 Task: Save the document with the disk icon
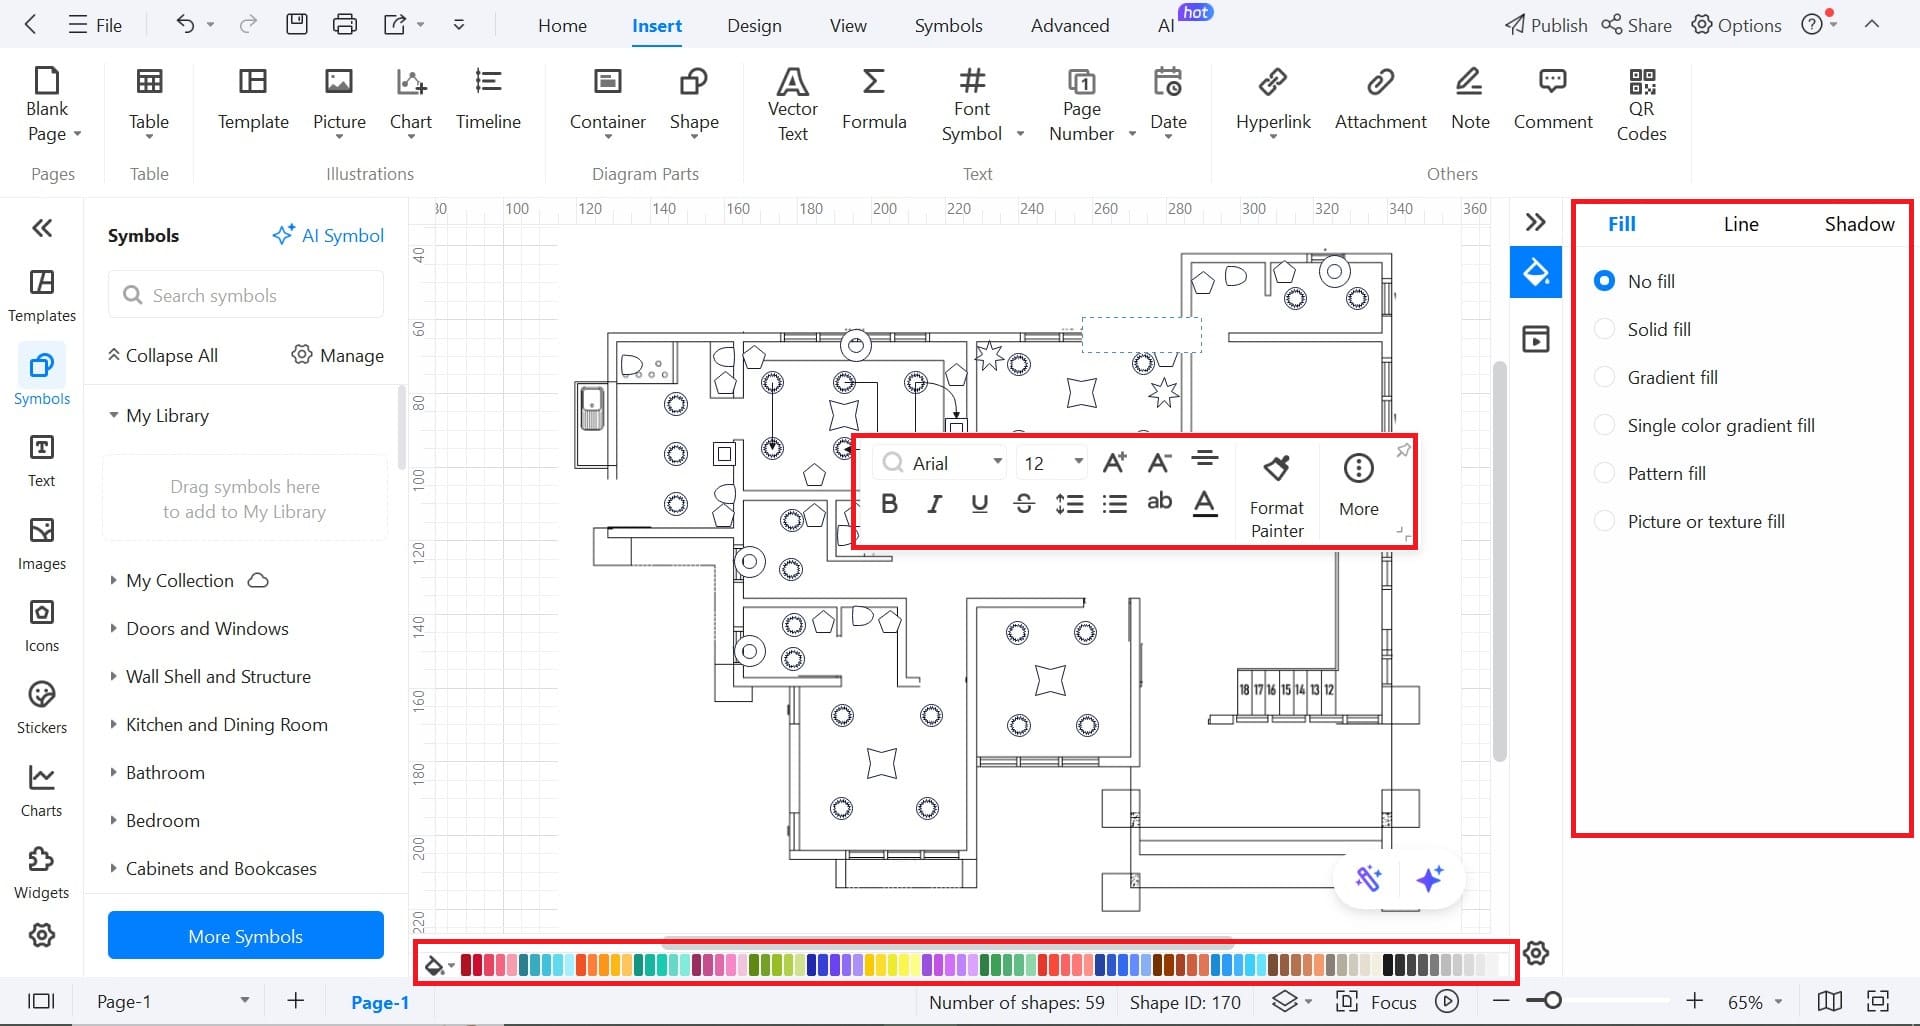[297, 24]
